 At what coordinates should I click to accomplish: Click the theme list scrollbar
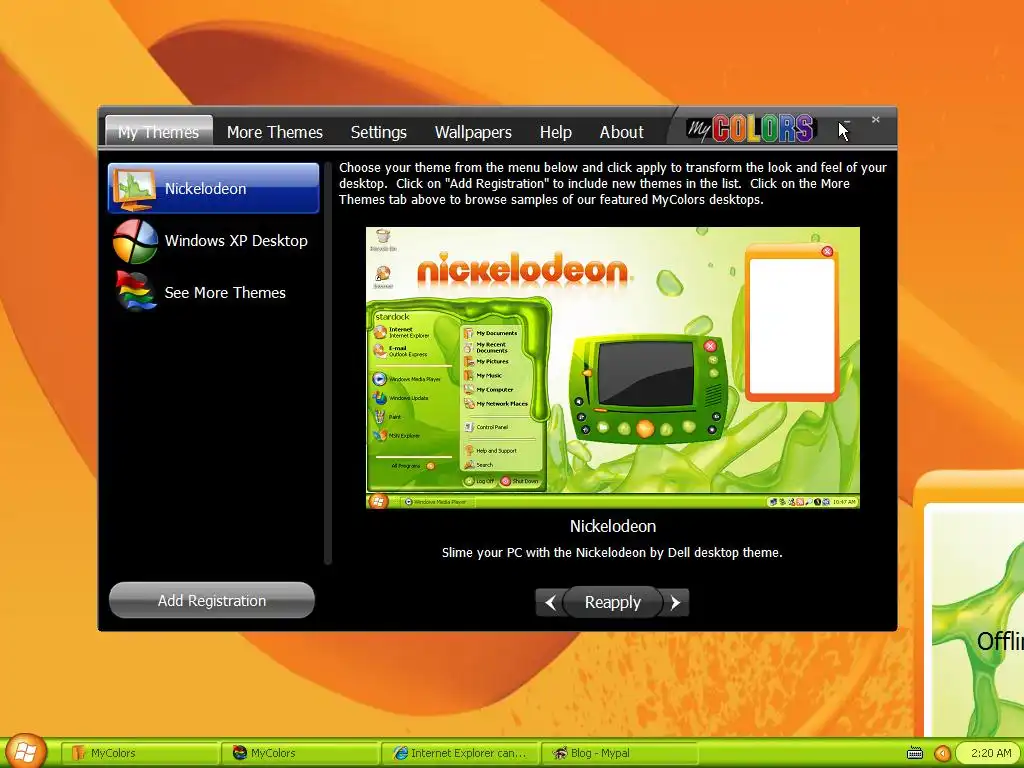(x=328, y=362)
